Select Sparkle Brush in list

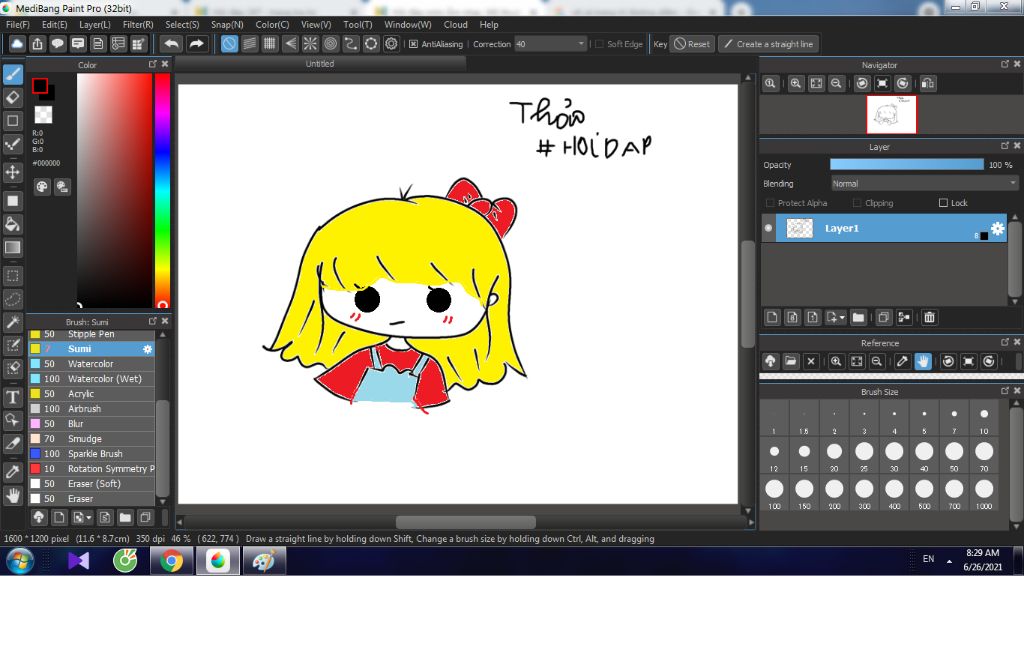pos(91,454)
